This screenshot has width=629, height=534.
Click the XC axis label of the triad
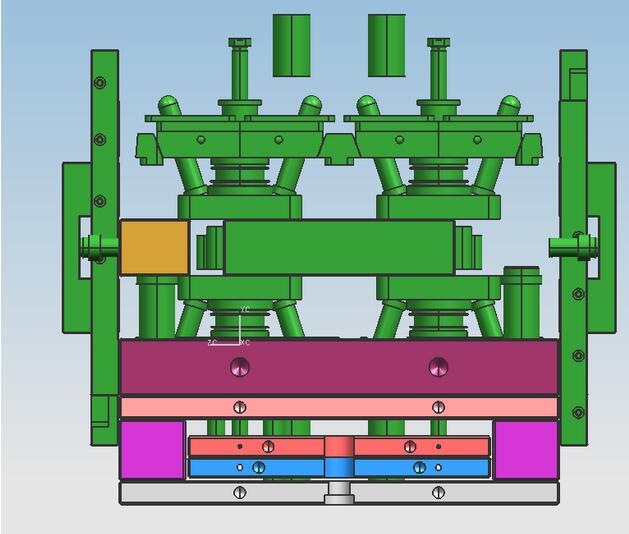click(245, 343)
